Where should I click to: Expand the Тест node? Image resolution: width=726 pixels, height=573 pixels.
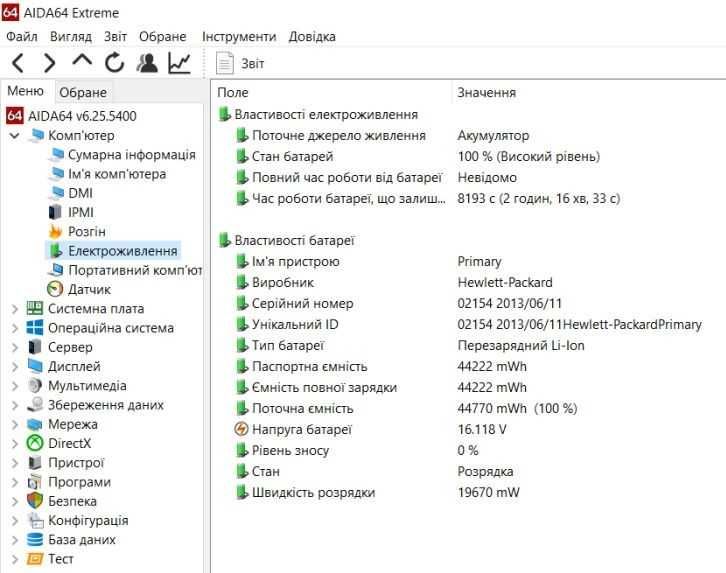[14, 559]
